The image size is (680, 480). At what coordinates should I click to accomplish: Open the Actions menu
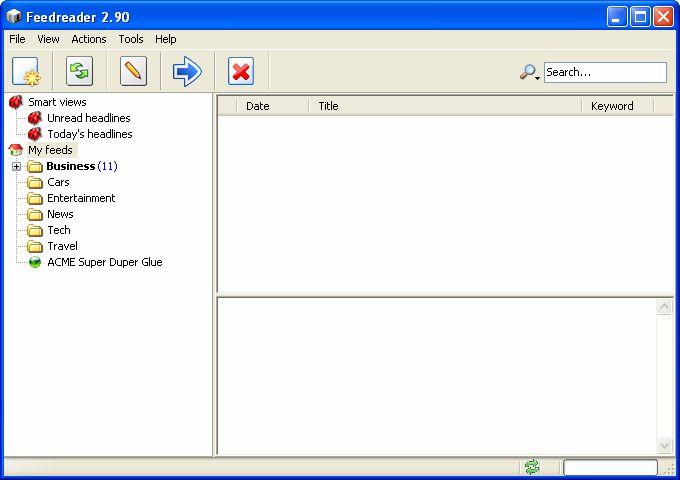89,39
